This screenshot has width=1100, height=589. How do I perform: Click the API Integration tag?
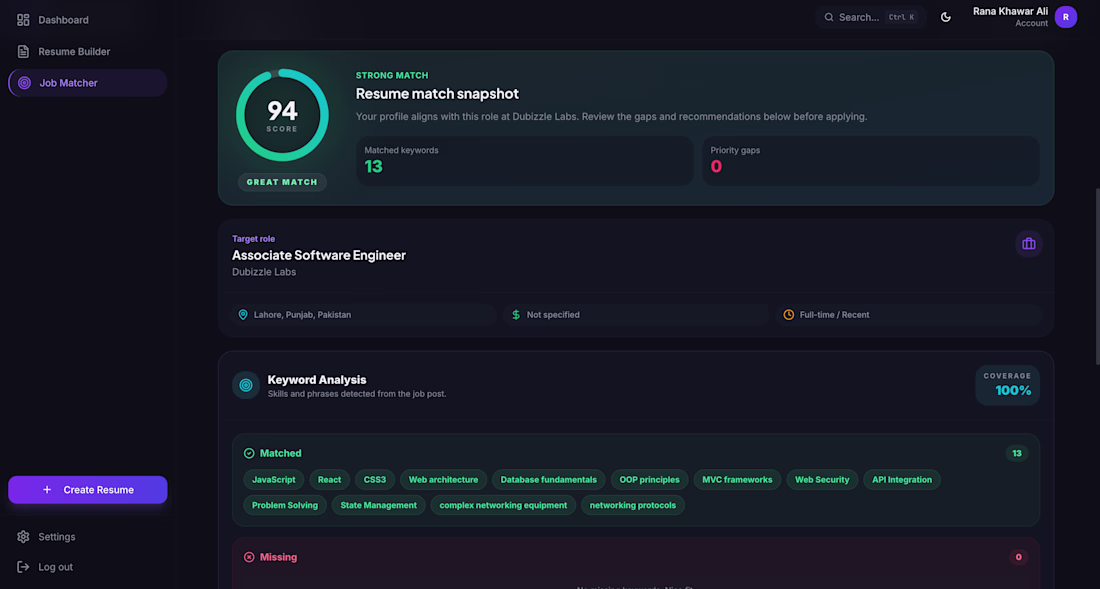pos(902,480)
